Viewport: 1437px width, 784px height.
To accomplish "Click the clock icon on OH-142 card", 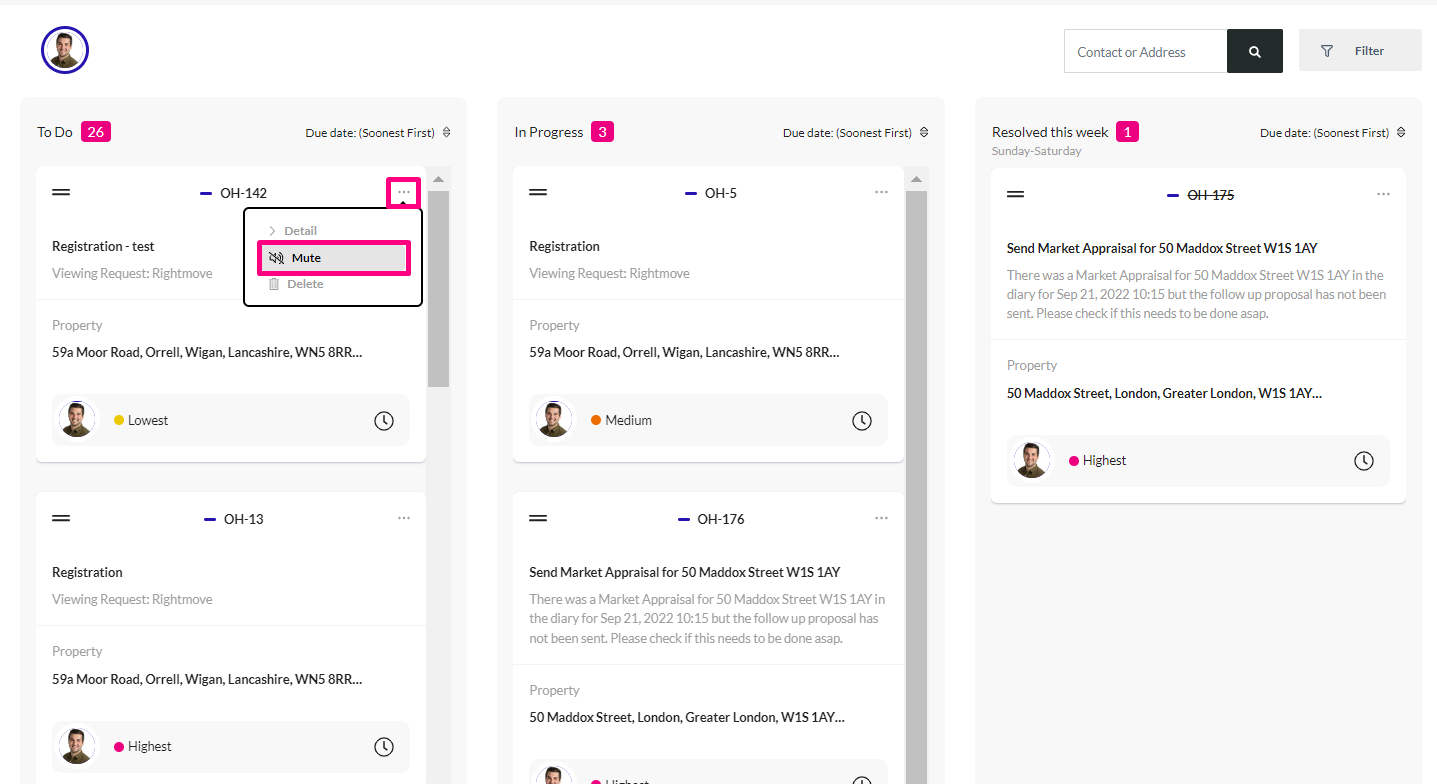I will pyautogui.click(x=384, y=421).
